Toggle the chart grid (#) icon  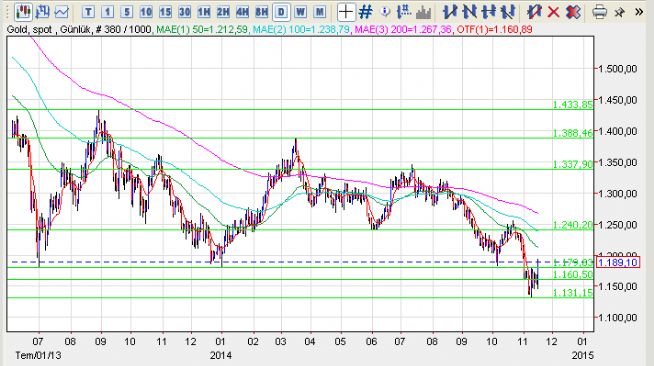tap(366, 12)
